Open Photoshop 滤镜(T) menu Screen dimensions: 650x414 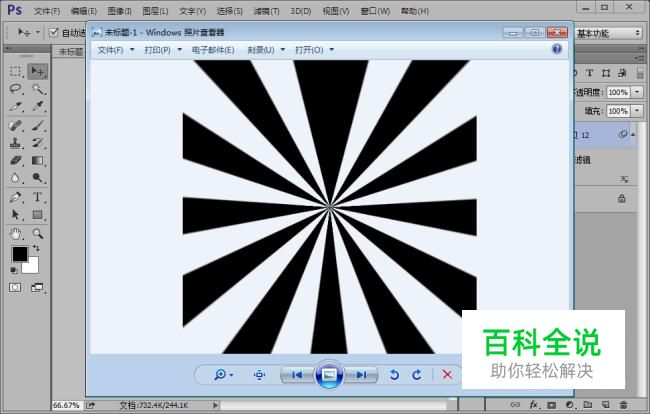coord(266,11)
